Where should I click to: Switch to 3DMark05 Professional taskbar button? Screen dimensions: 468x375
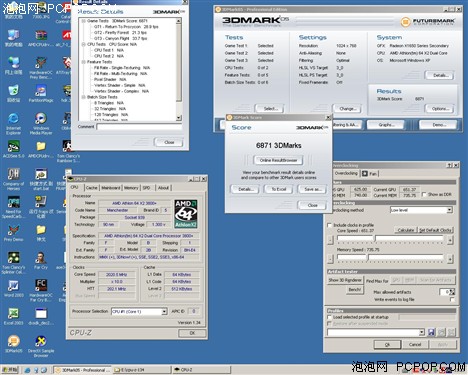(82, 370)
